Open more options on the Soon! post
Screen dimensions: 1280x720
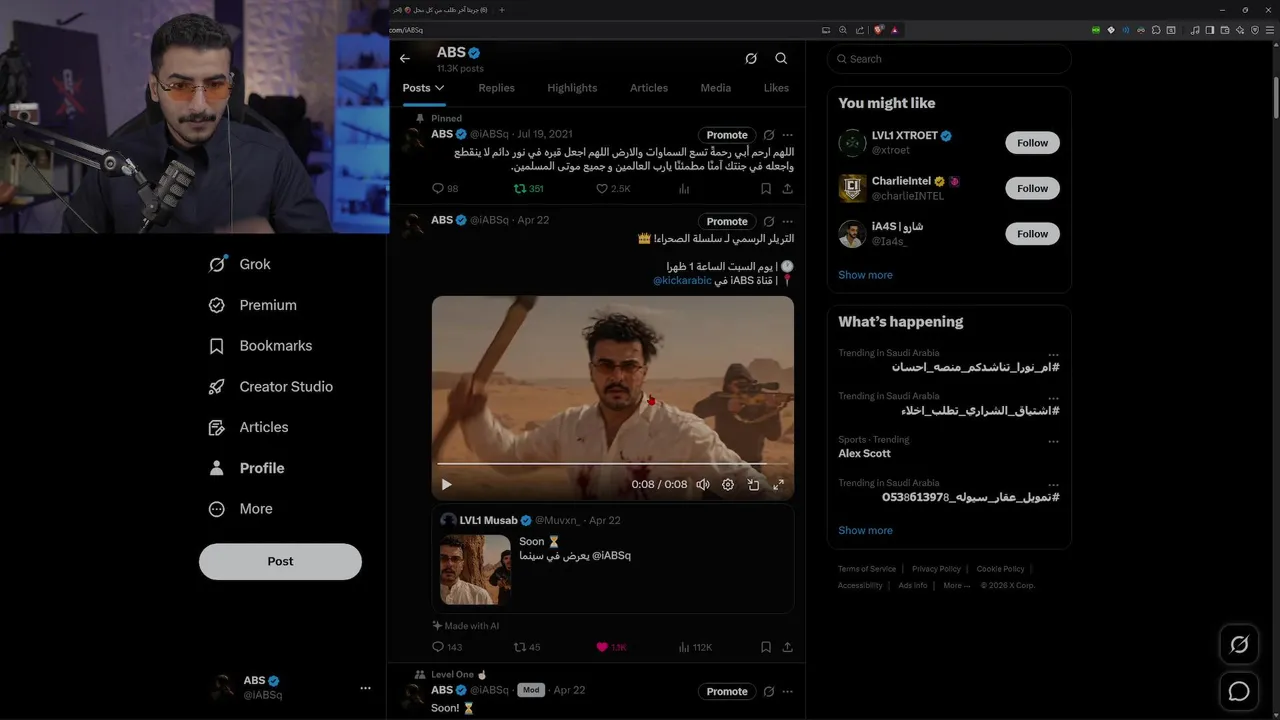(x=788, y=691)
